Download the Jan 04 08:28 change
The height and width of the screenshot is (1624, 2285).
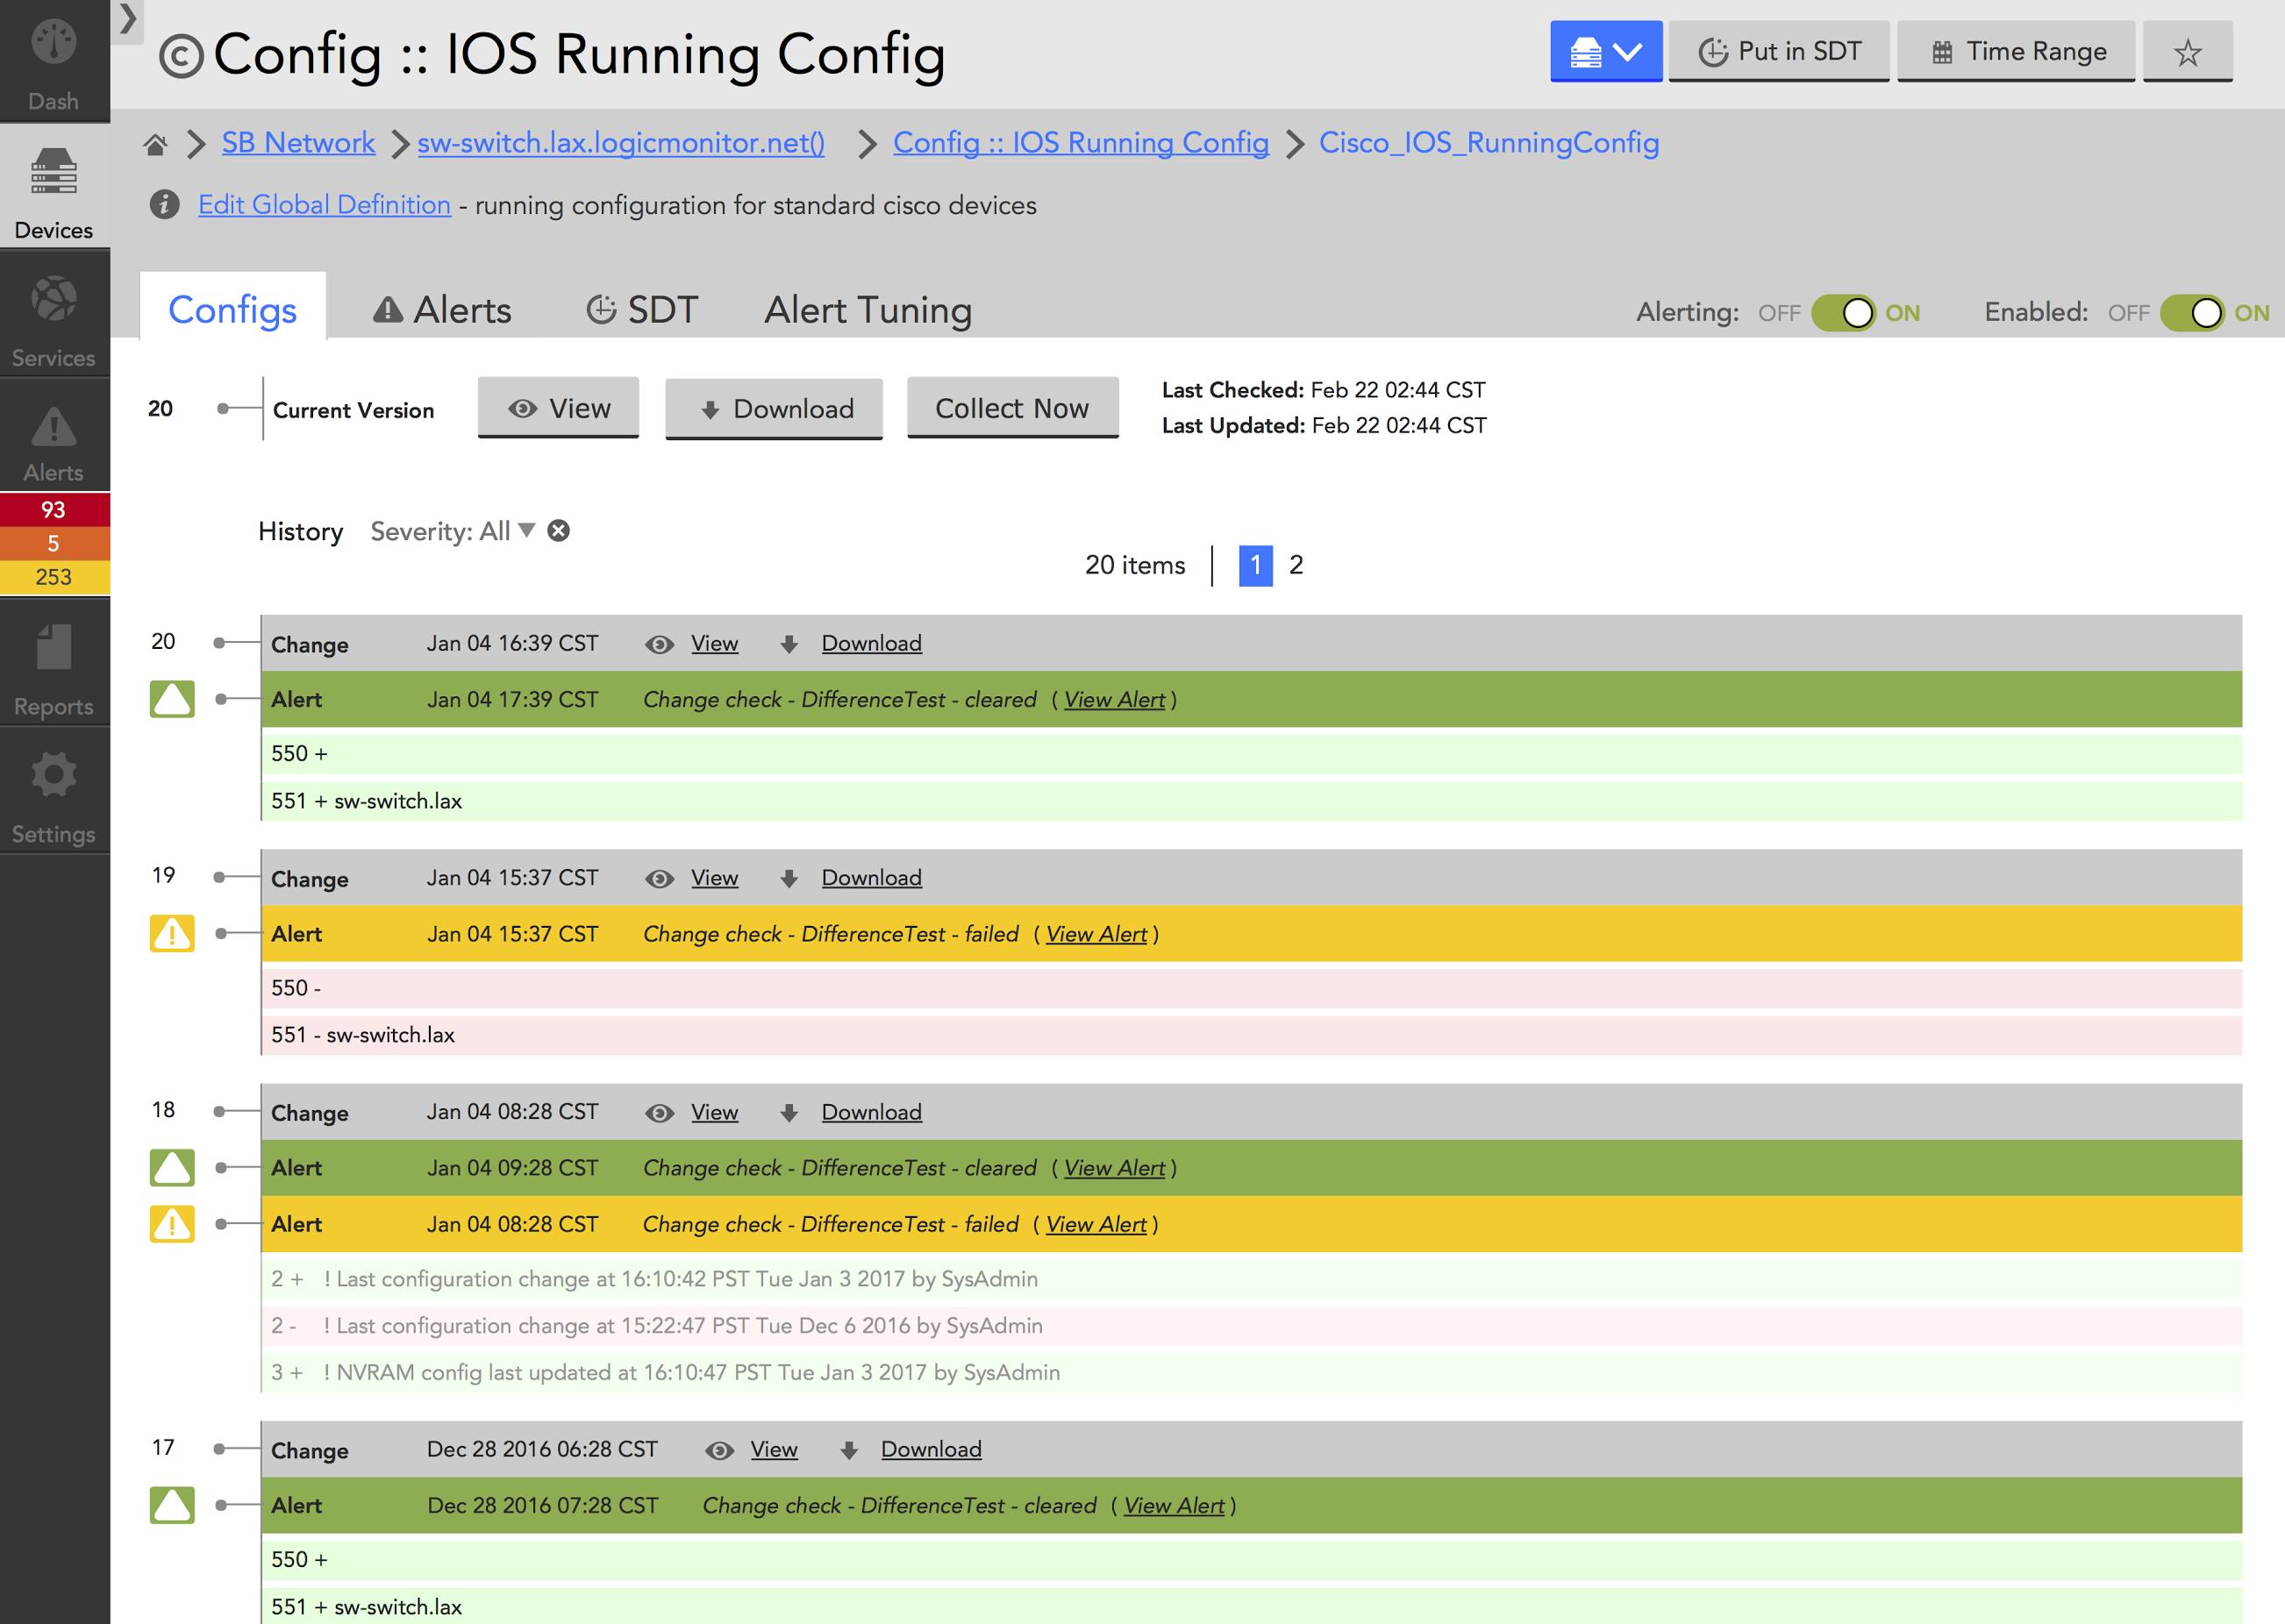point(872,1112)
